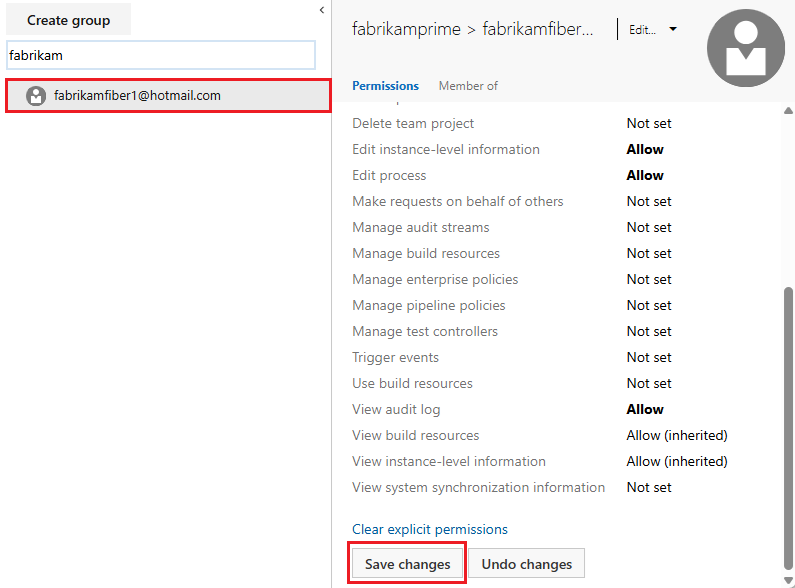Select the Permissions tab
Image resolution: width=795 pixels, height=588 pixels.
pyautogui.click(x=385, y=86)
